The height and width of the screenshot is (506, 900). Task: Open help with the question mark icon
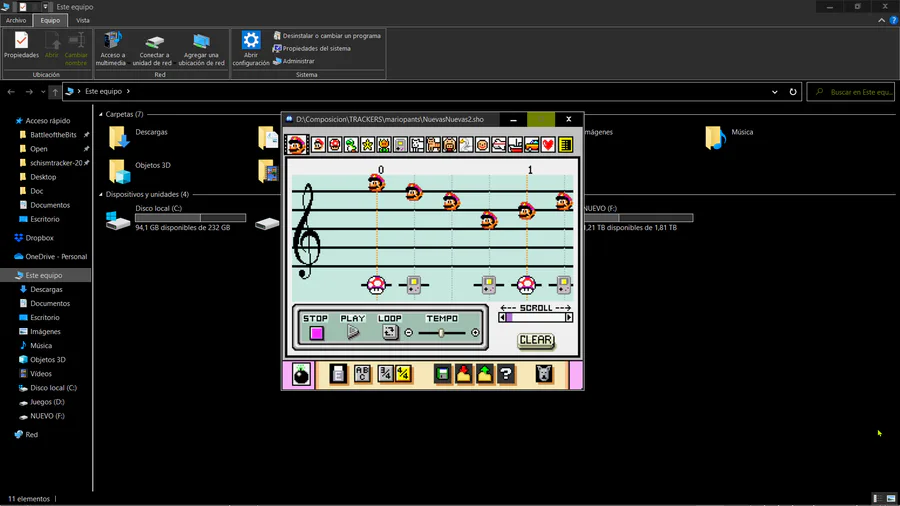coord(506,374)
